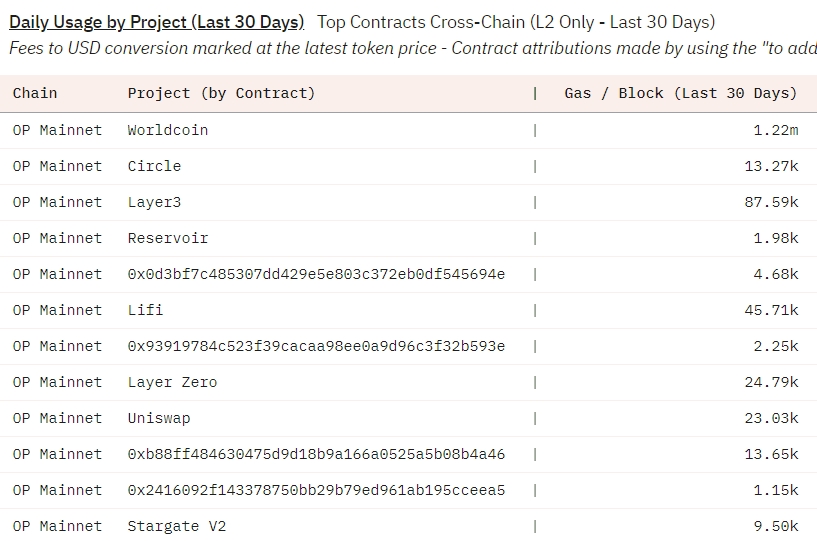Click contract address starting 0x93919784
817x541 pixels.
[x=316, y=346]
